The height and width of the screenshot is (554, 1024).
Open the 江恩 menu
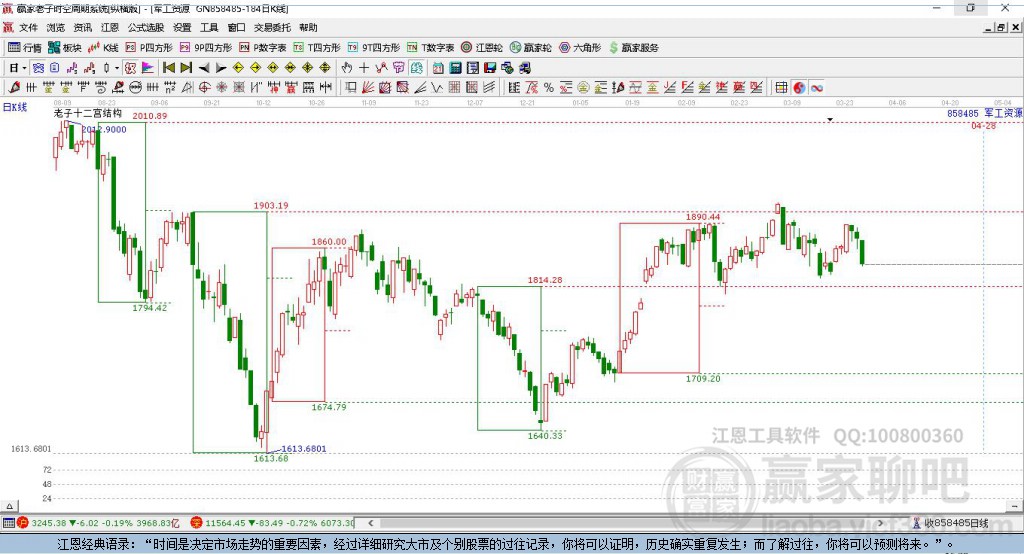click(x=110, y=27)
